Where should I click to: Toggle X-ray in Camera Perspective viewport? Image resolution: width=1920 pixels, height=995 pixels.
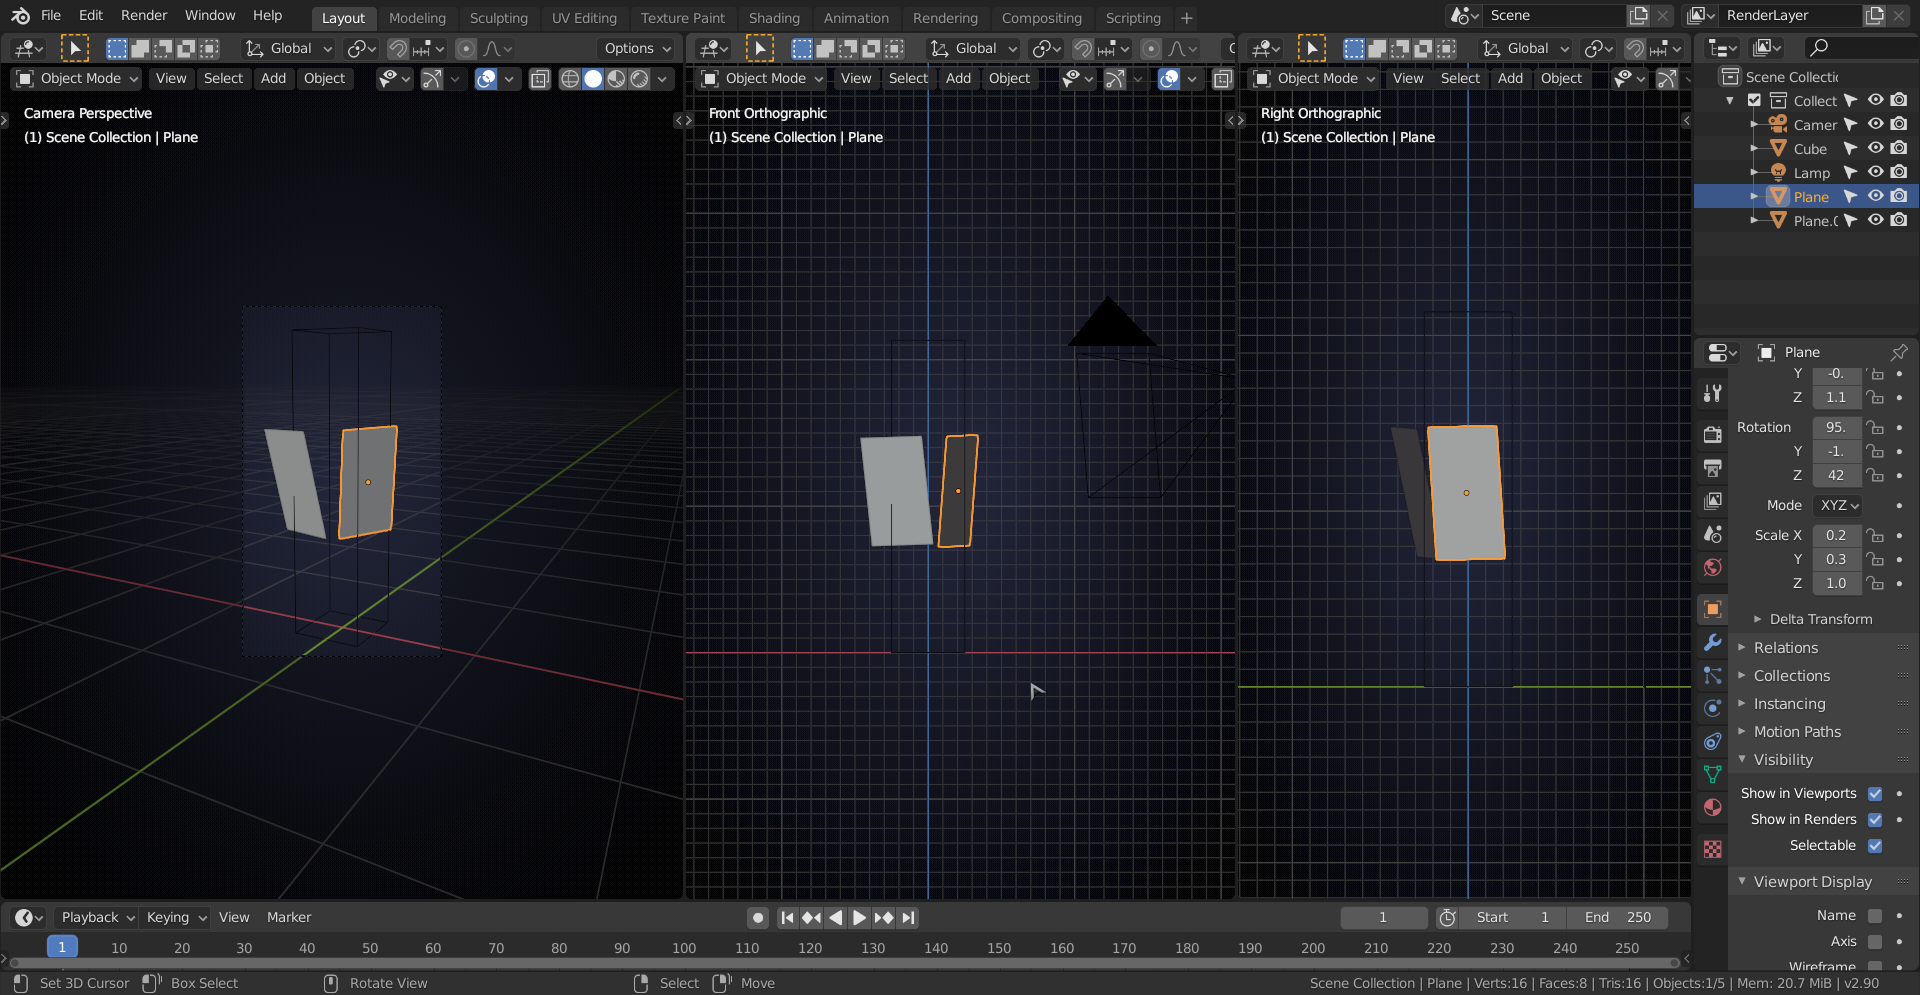(x=539, y=79)
